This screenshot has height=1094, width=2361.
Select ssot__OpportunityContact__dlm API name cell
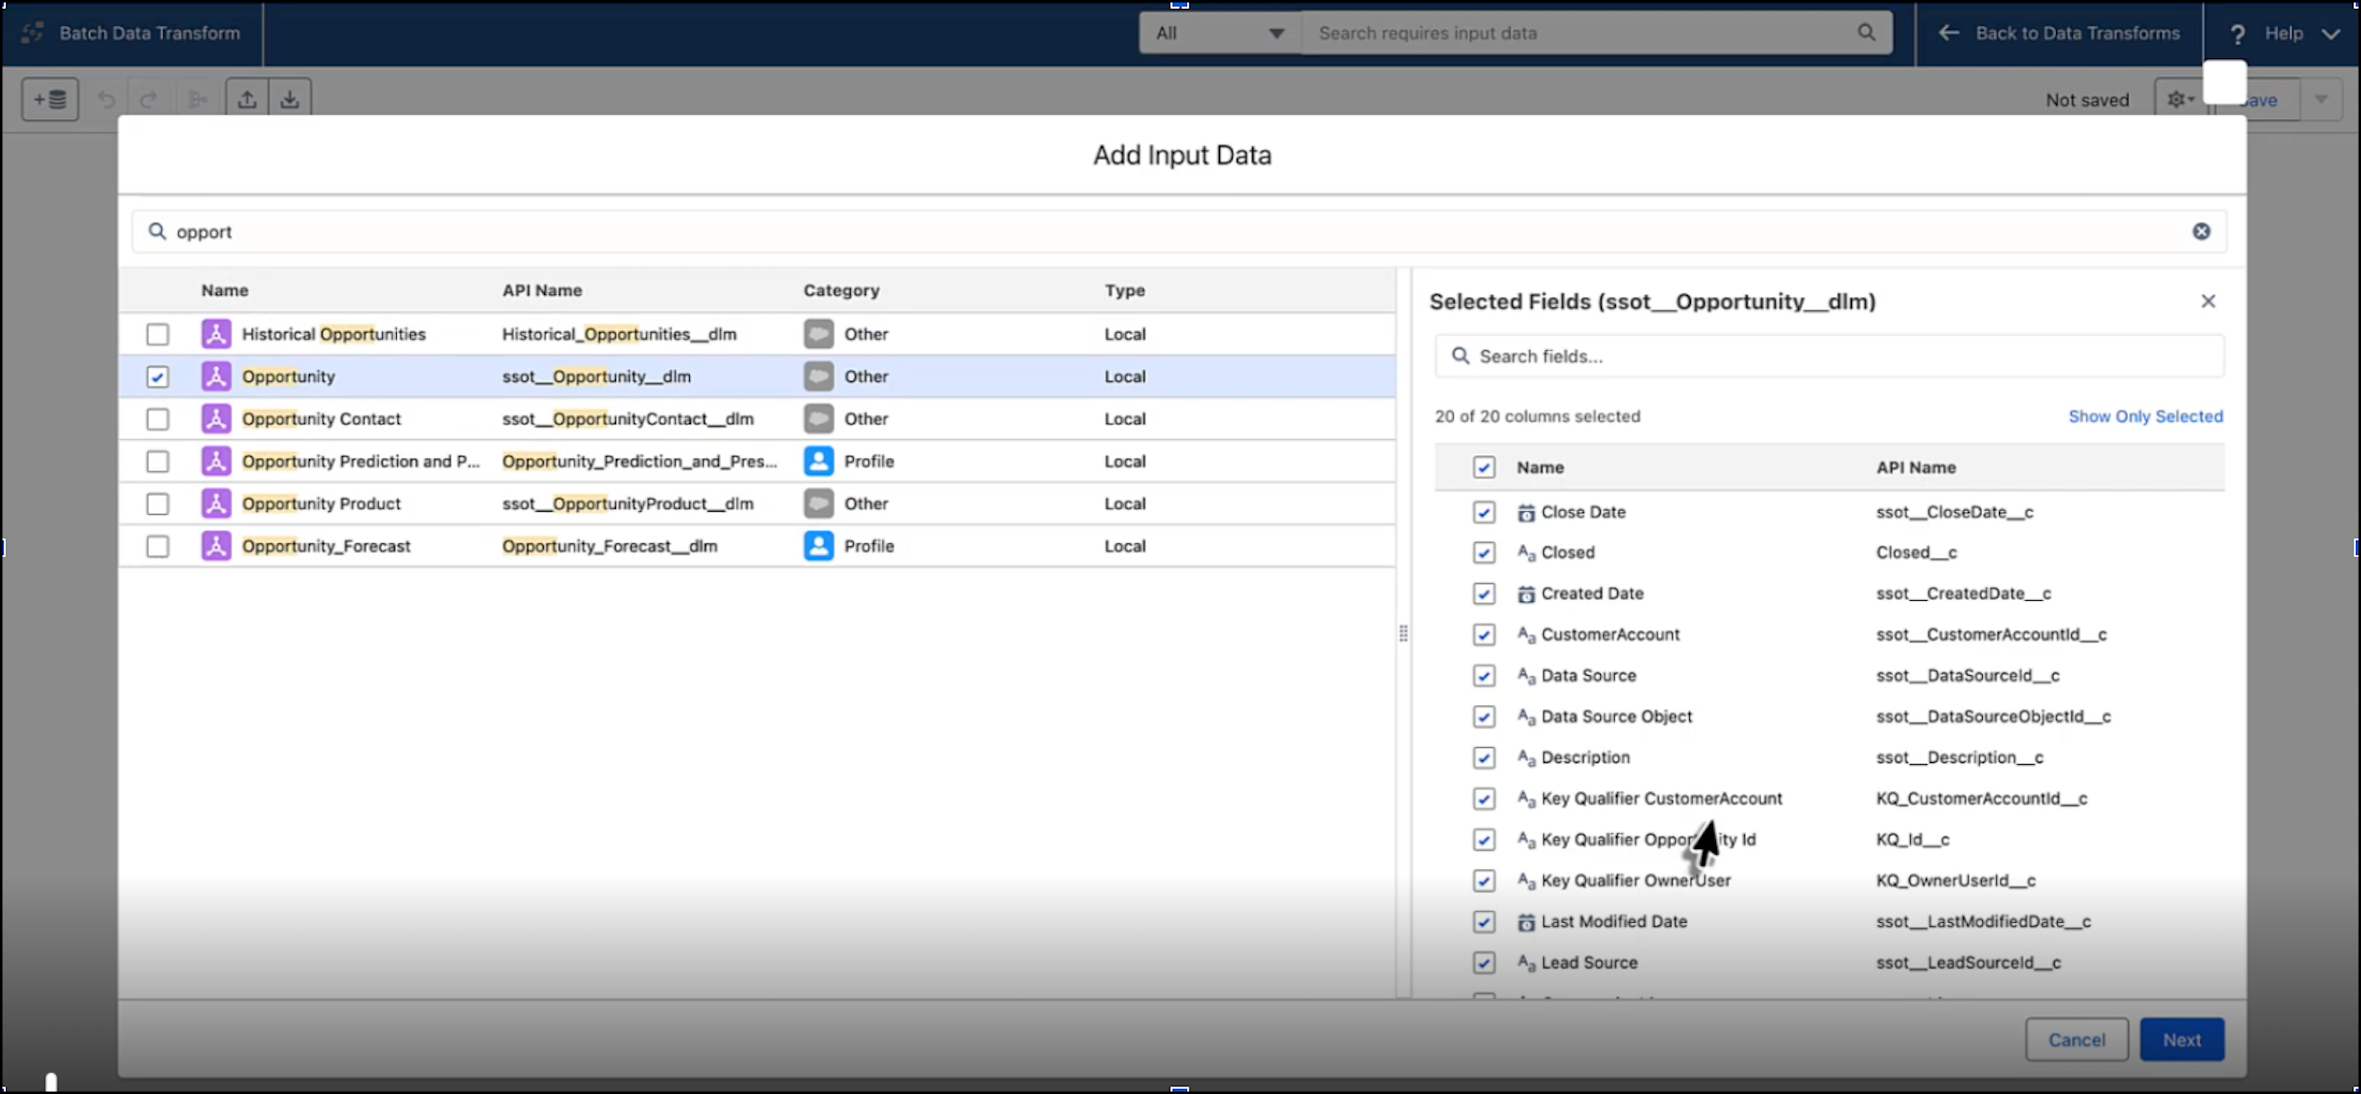[x=628, y=418]
